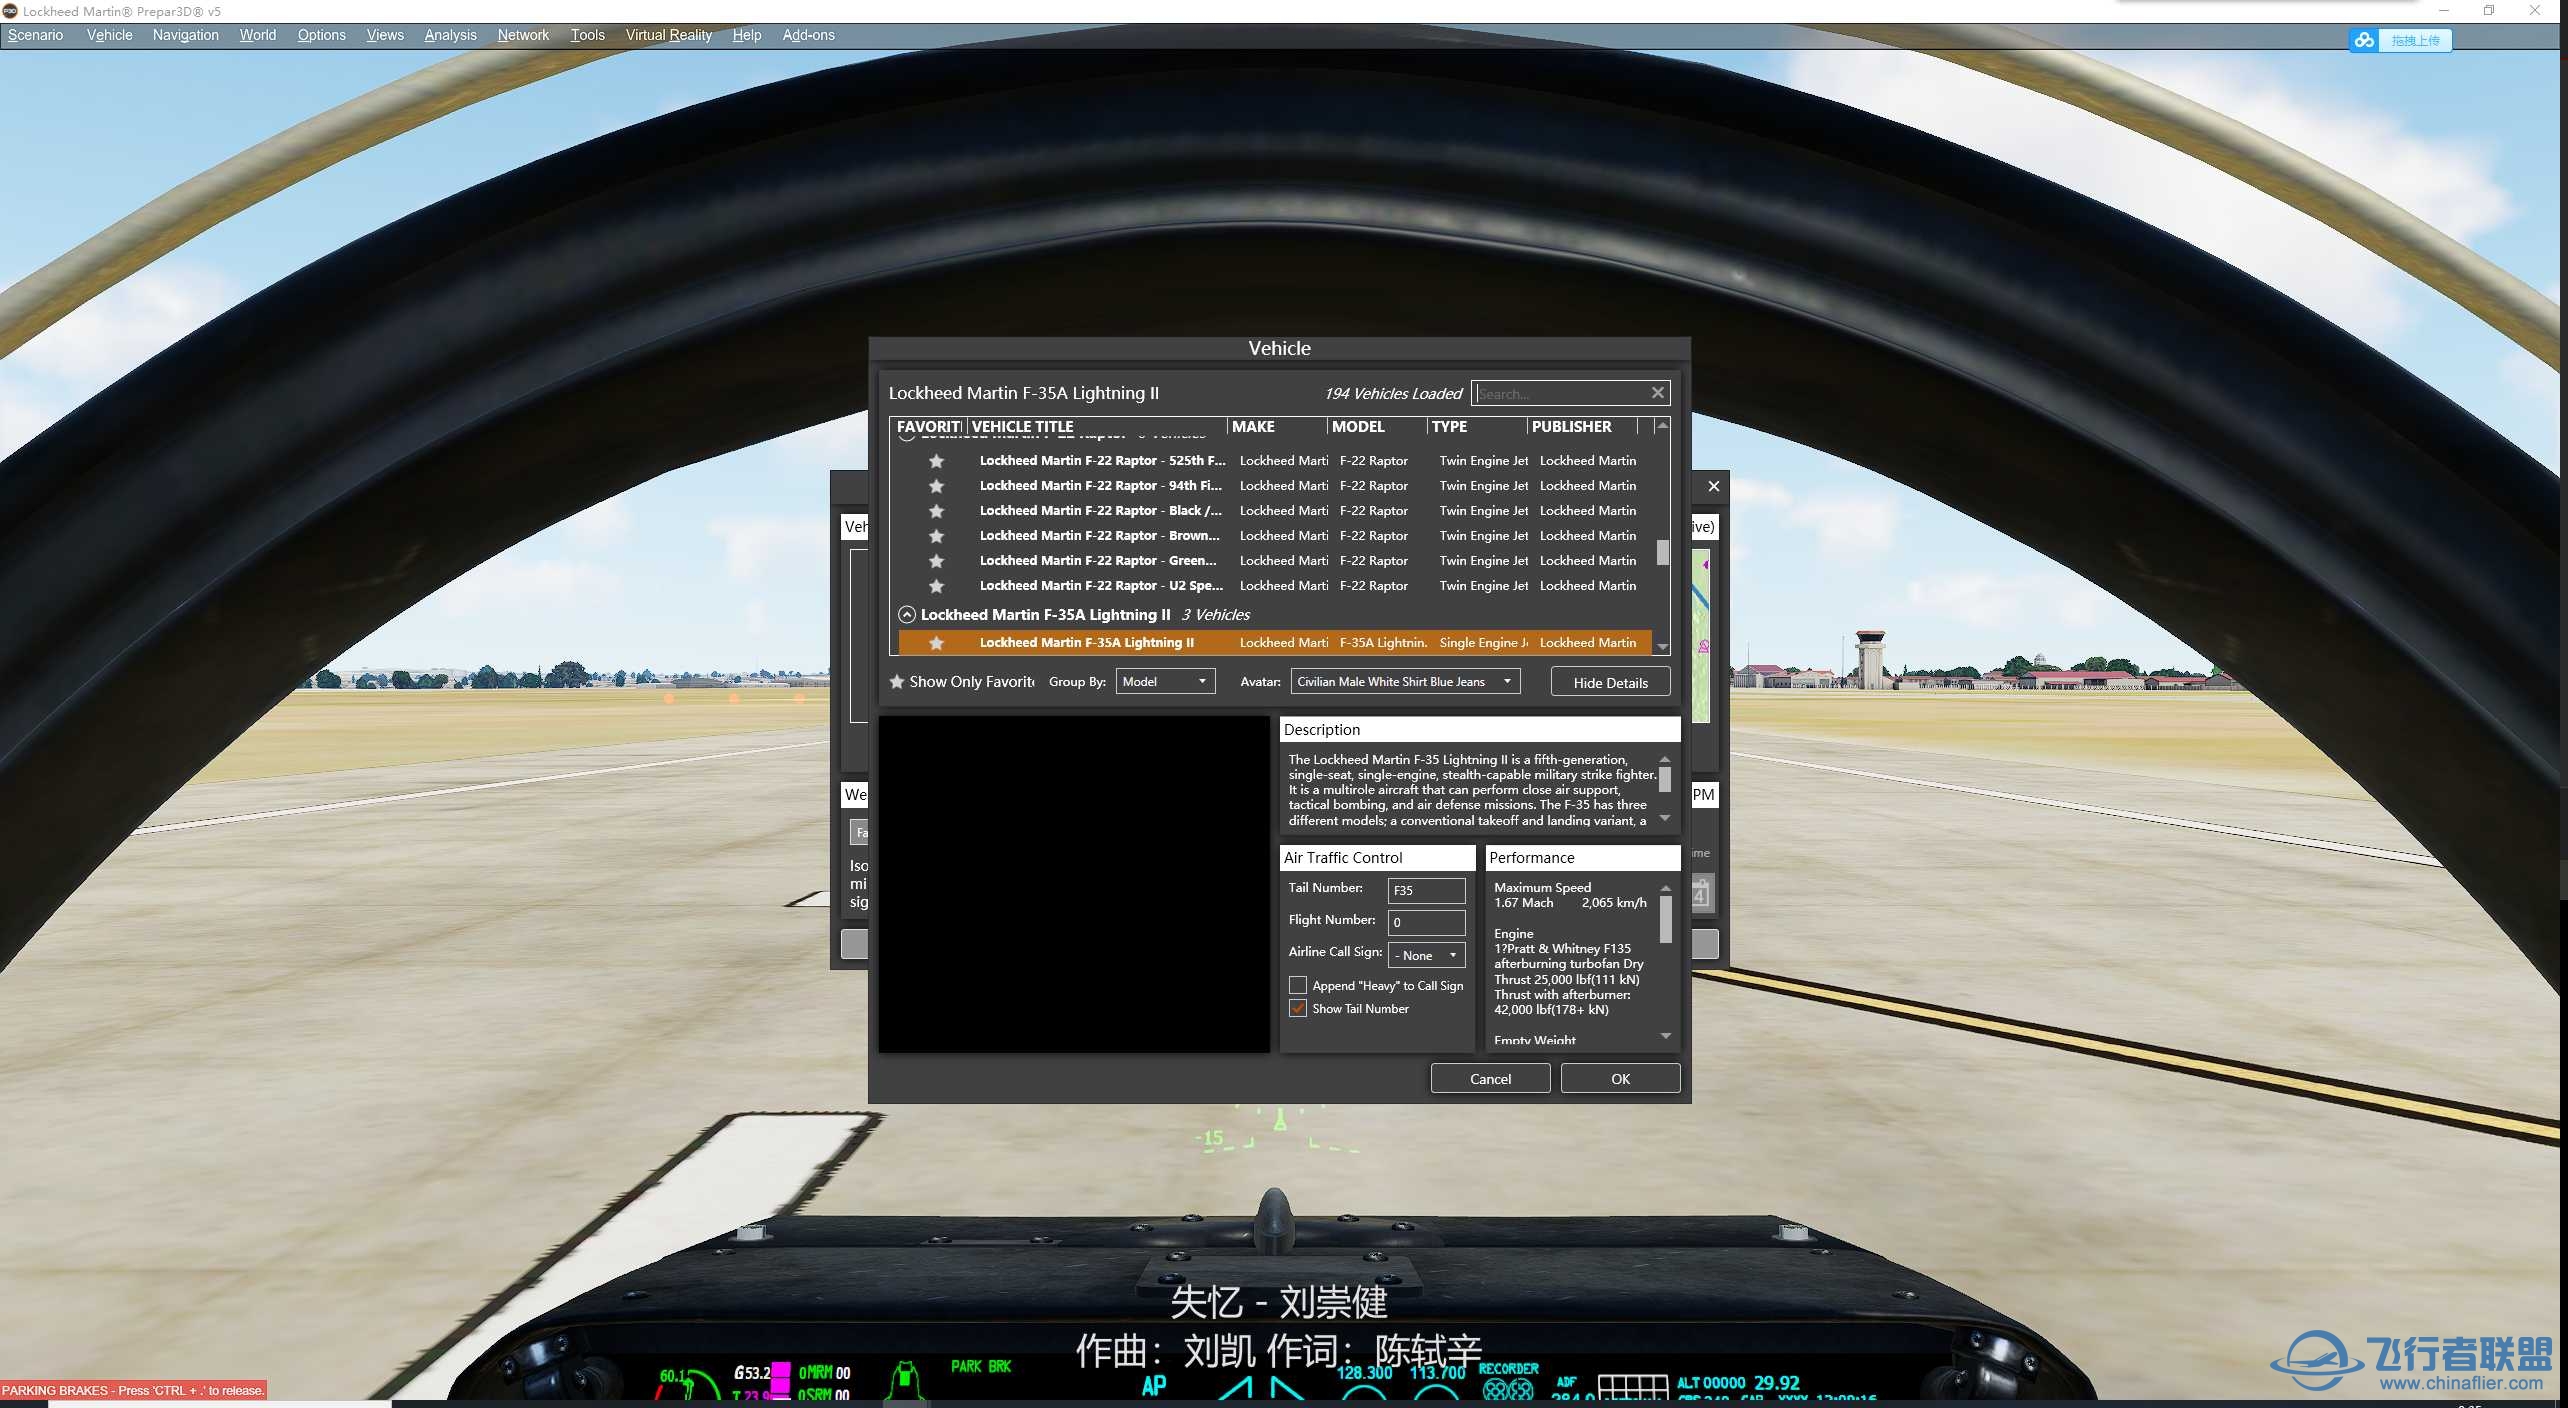Screen dimensions: 2568x1408
Task: Open the Virtual Reality menu
Action: pos(668,35)
